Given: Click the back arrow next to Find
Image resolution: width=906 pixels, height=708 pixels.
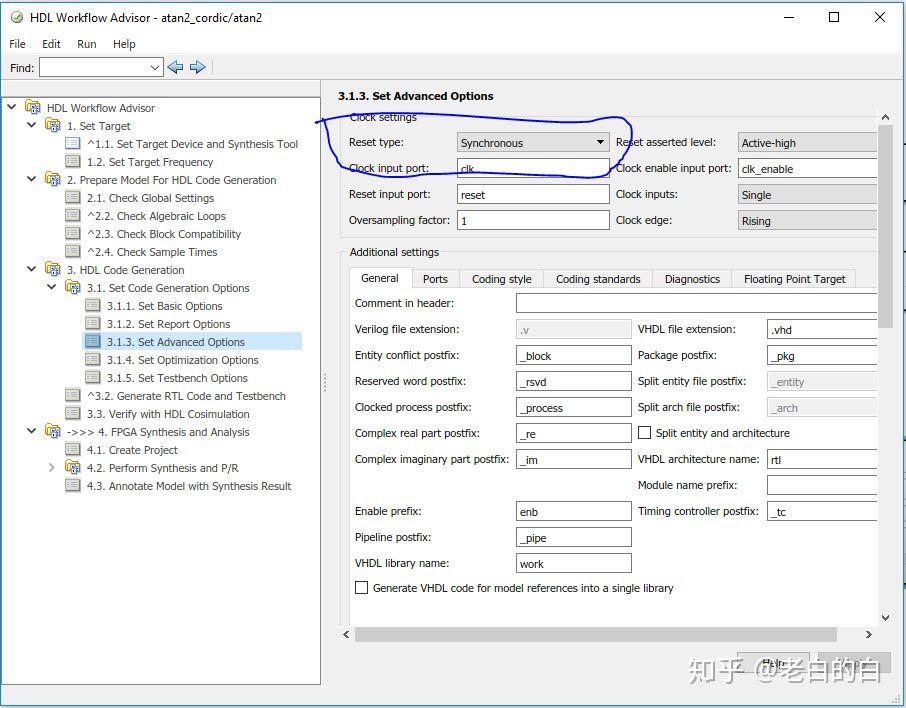Looking at the screenshot, I should tap(176, 67).
